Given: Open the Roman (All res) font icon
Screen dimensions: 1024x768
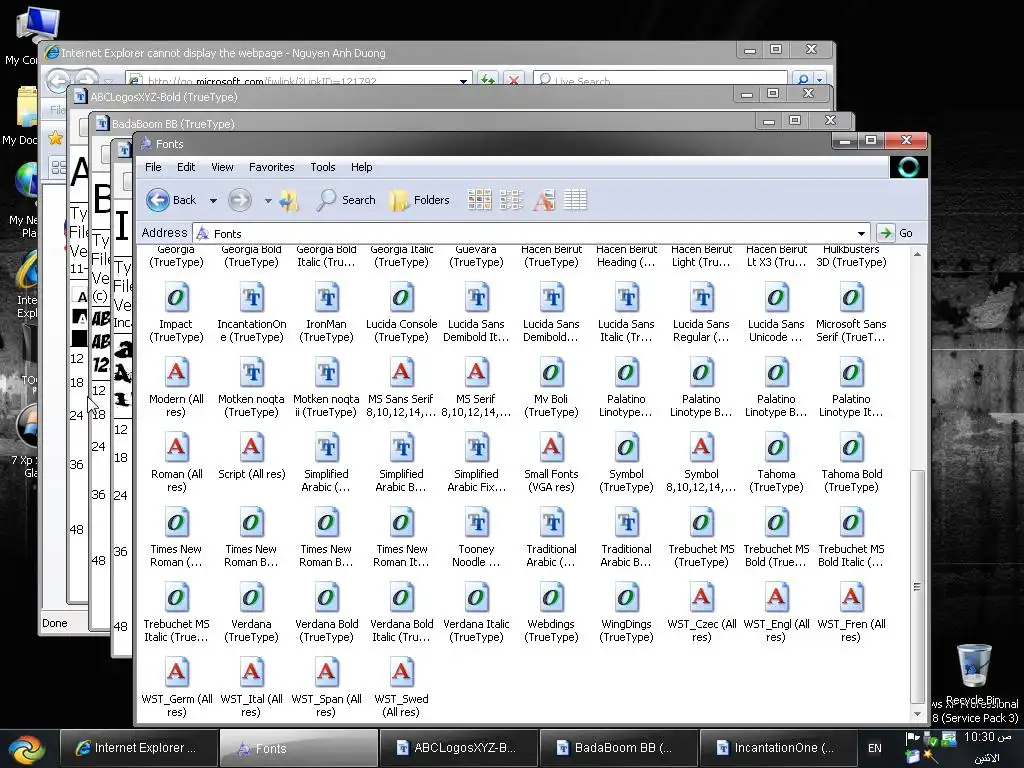Looking at the screenshot, I should click(176, 449).
